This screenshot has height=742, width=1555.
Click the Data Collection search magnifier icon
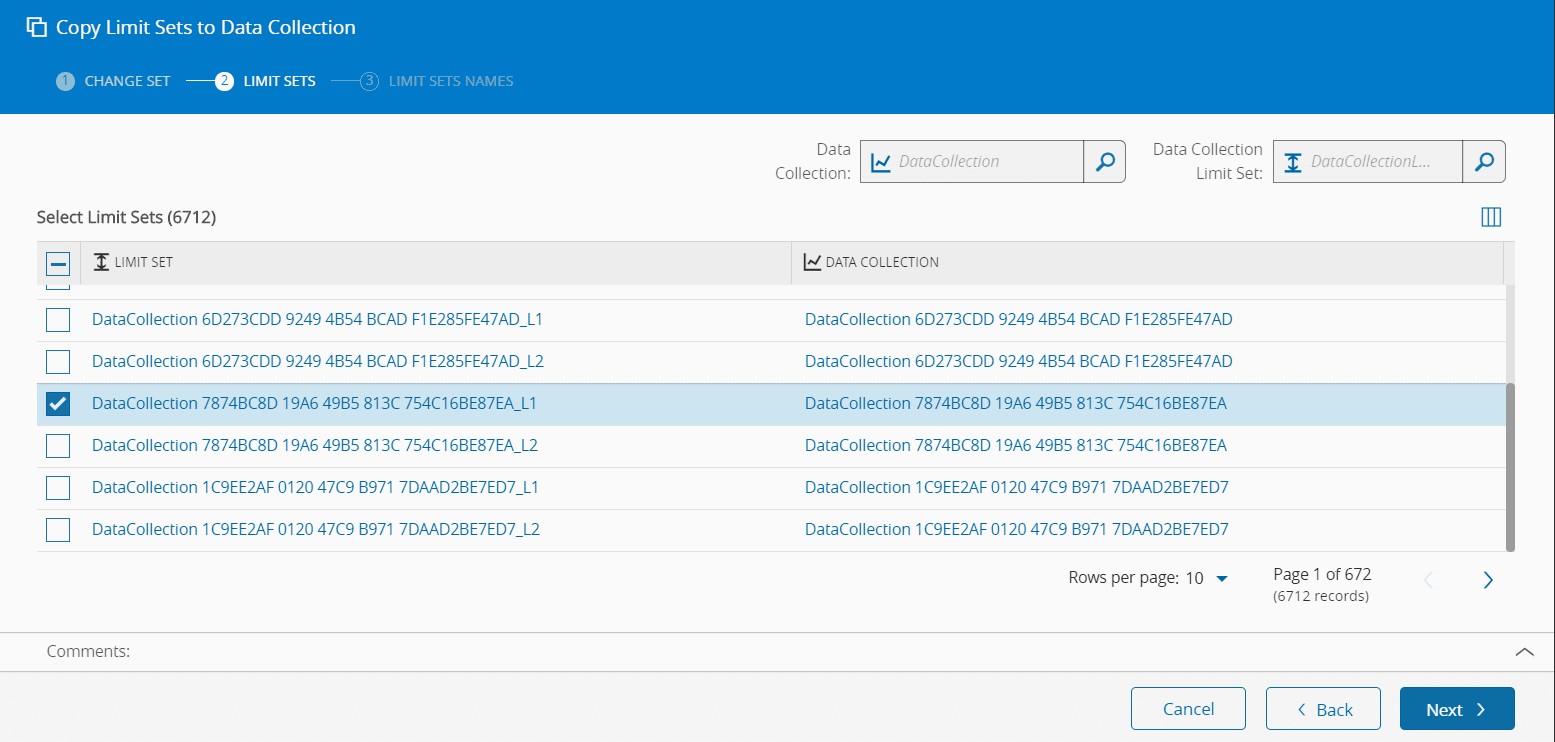[x=1104, y=162]
